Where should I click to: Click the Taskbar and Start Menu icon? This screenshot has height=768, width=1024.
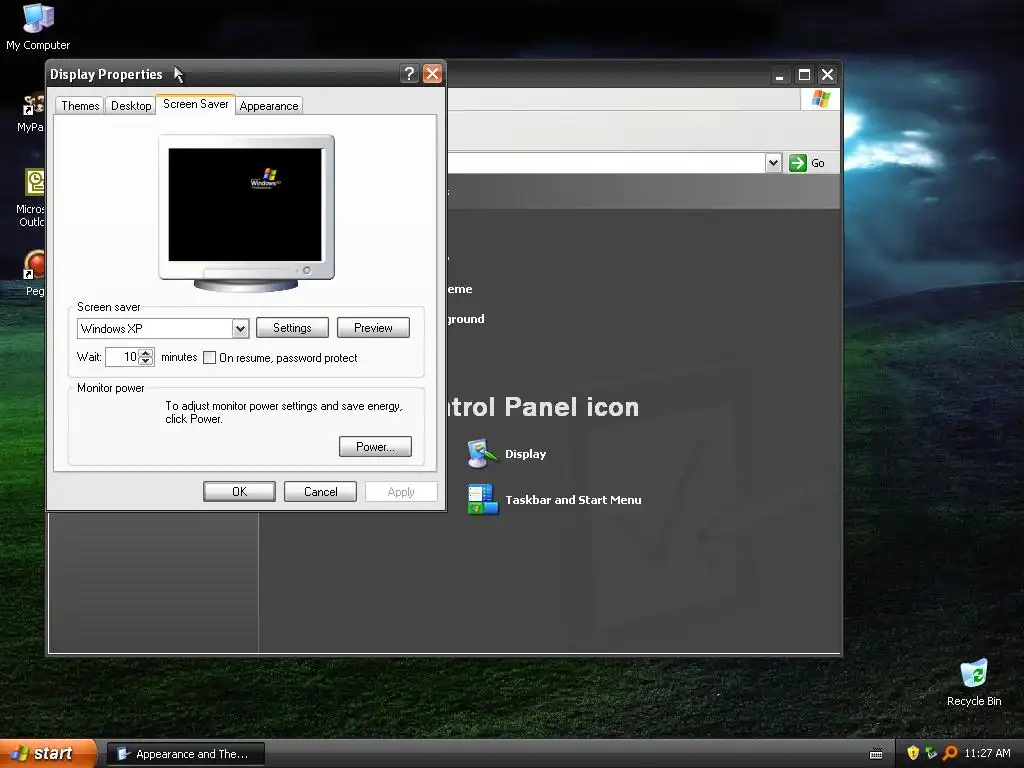point(483,500)
